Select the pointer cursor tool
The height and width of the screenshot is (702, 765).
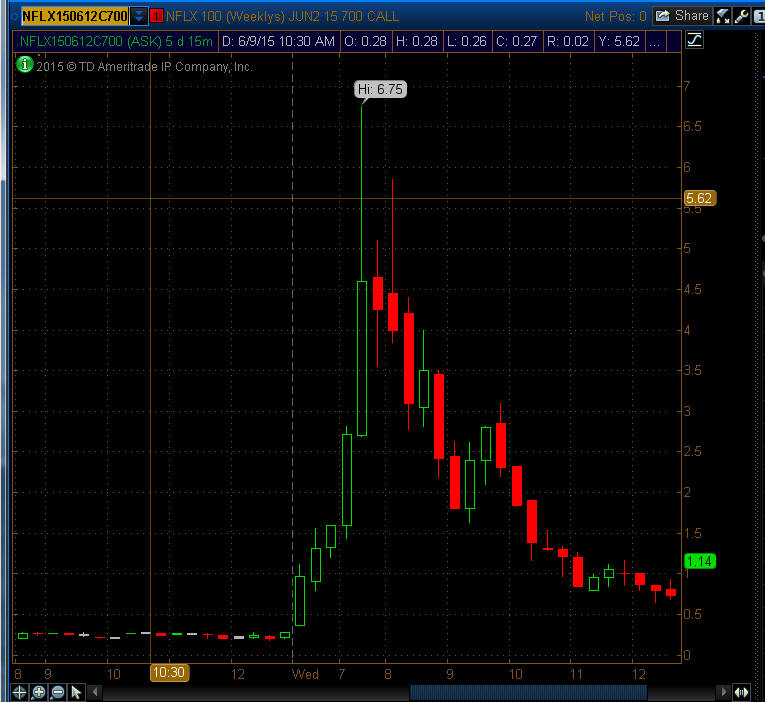pos(76,691)
